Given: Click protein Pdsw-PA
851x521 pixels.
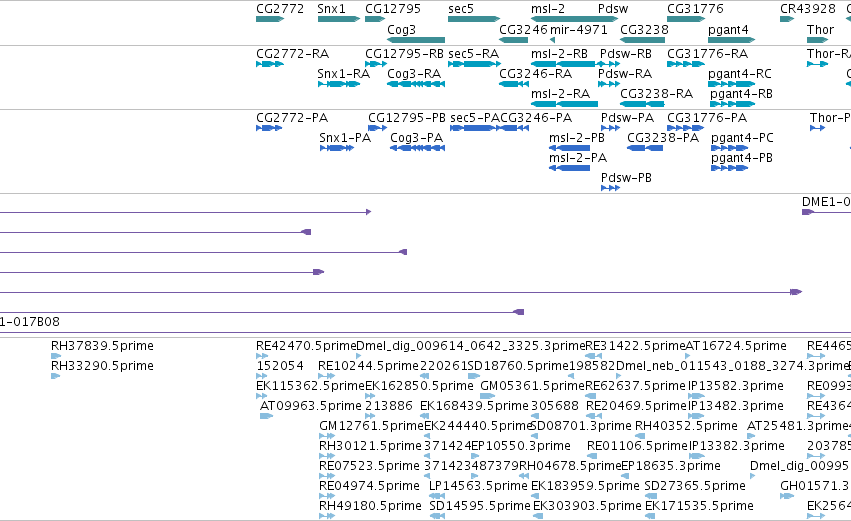Looking at the screenshot, I should pyautogui.click(x=627, y=118).
